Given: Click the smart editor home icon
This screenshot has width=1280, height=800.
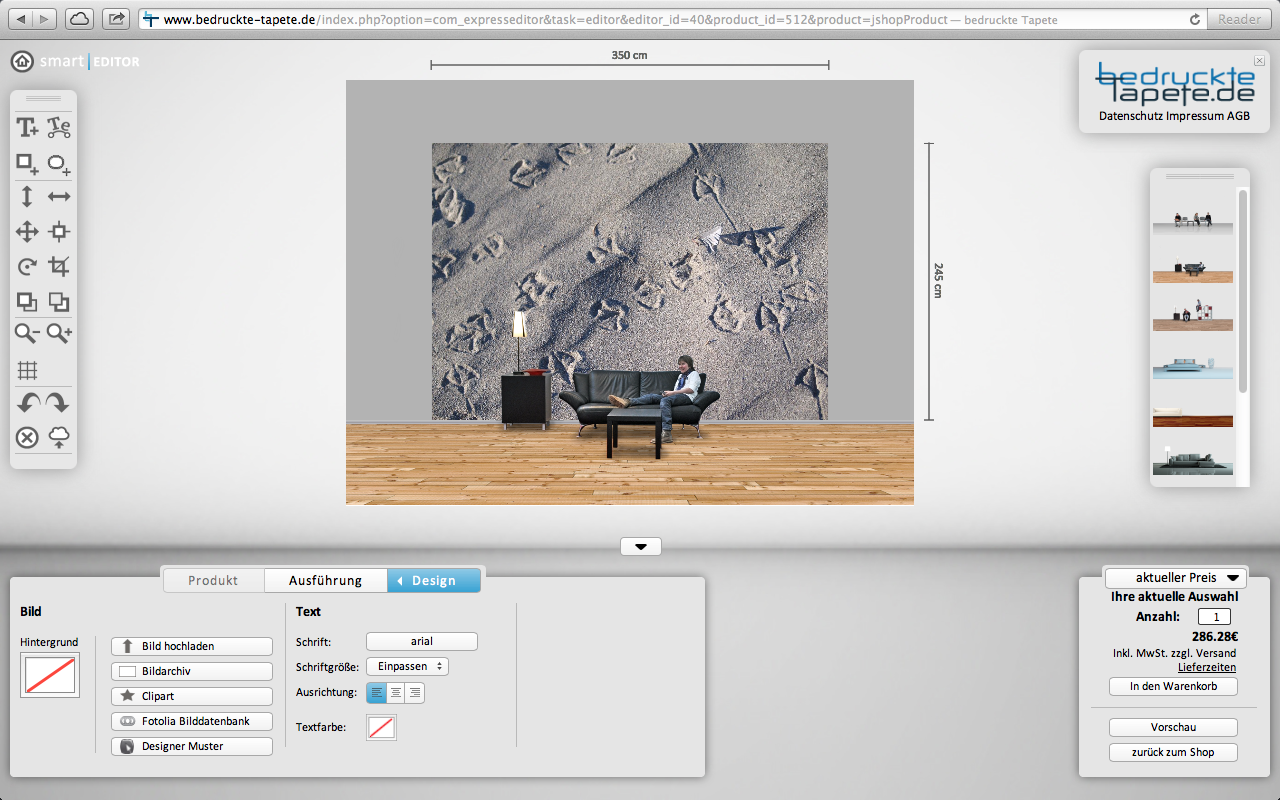Looking at the screenshot, I should click(22, 62).
